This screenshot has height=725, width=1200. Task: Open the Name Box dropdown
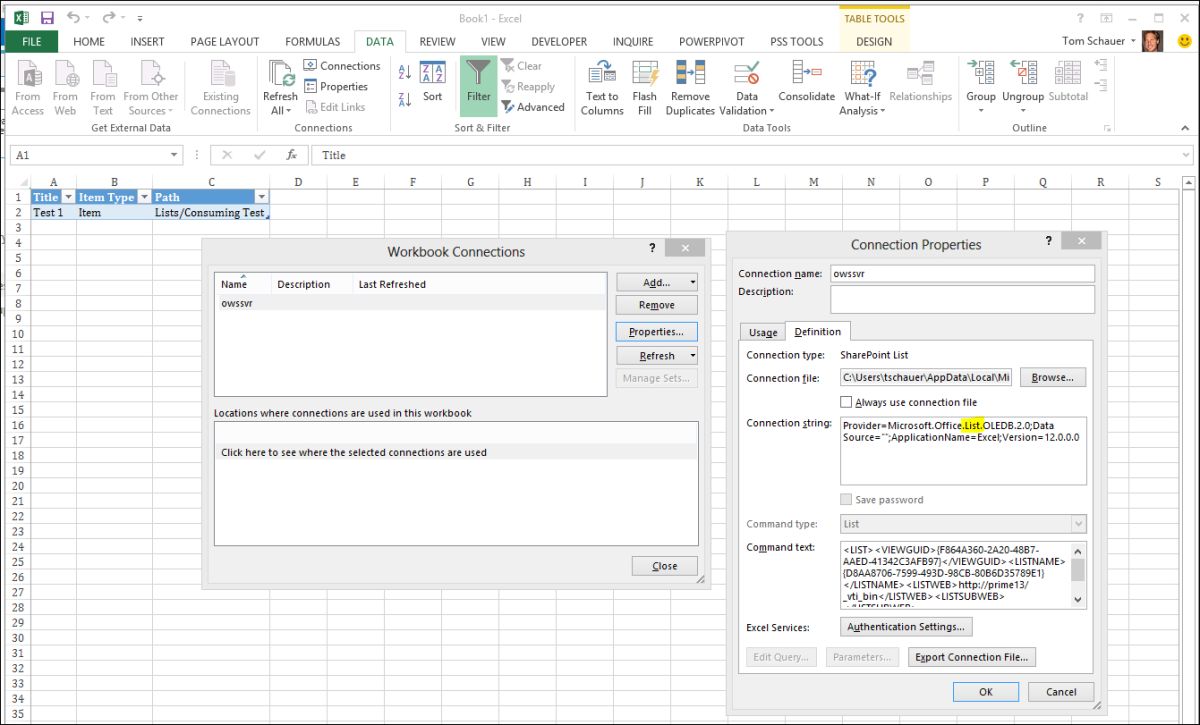(x=175, y=155)
